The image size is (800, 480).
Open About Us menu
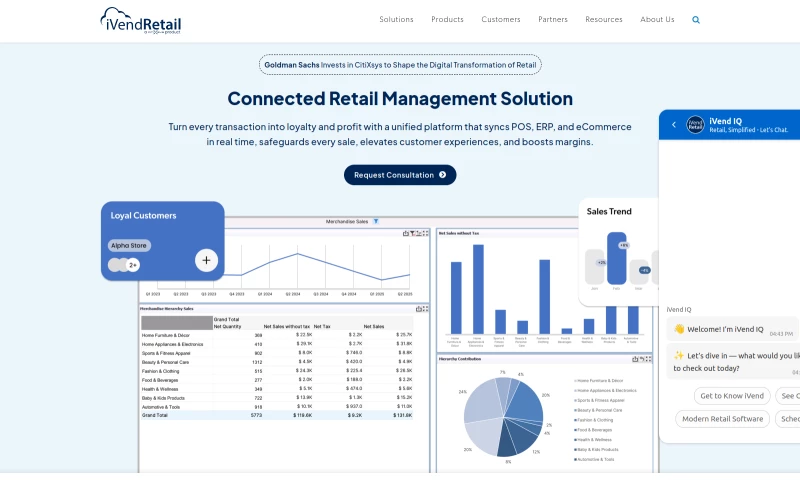point(657,19)
